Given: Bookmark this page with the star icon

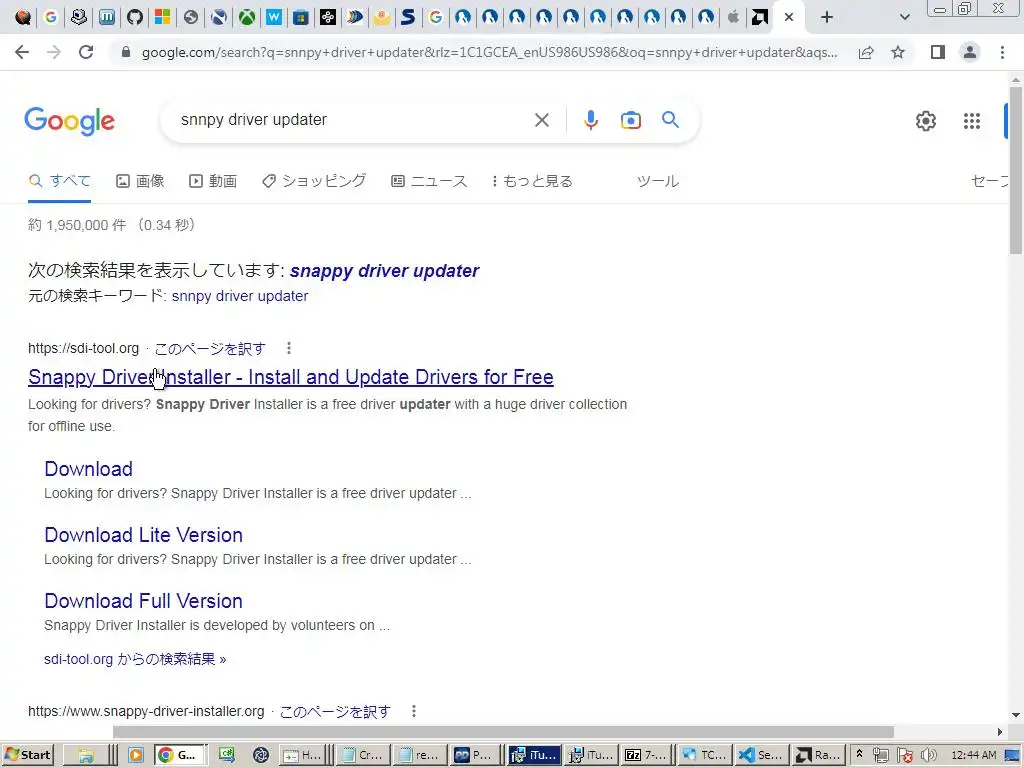Looking at the screenshot, I should (898, 52).
